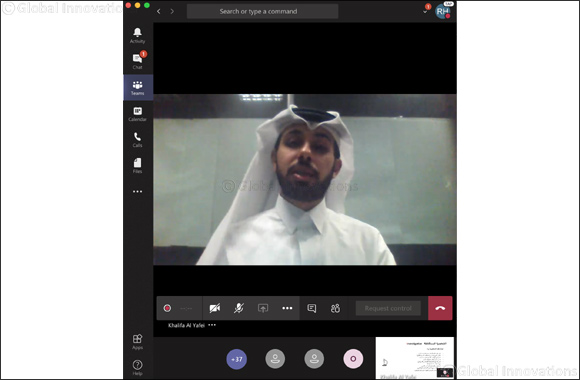Click the main speaker video feed
Viewport: 580px width, 380px height.
(305, 179)
